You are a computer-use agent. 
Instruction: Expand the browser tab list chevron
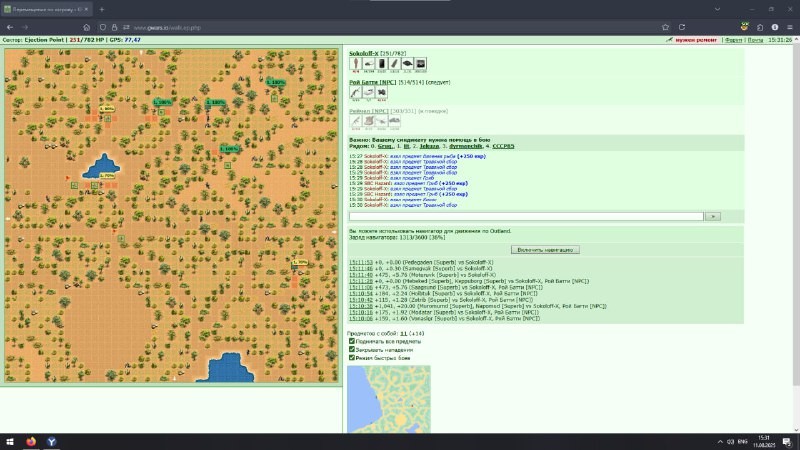point(717,9)
